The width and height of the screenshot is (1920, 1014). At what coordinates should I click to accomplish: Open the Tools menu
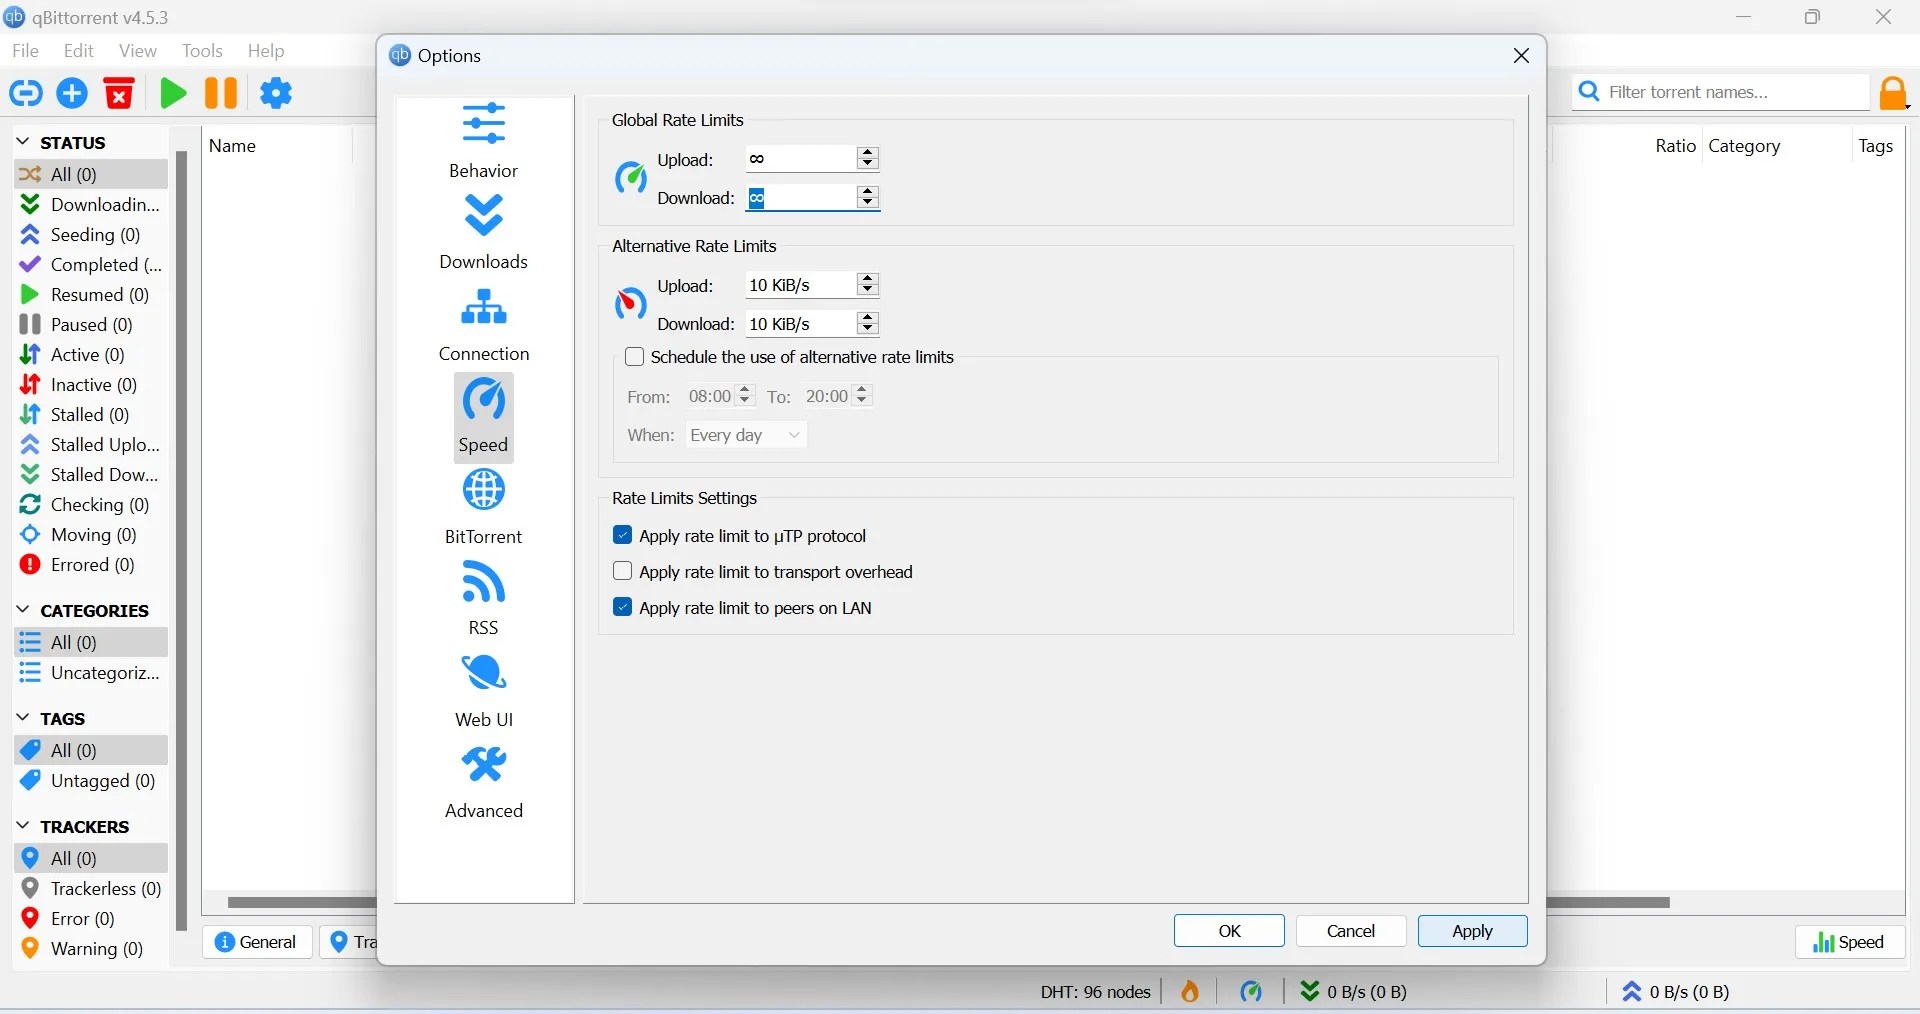tap(202, 51)
